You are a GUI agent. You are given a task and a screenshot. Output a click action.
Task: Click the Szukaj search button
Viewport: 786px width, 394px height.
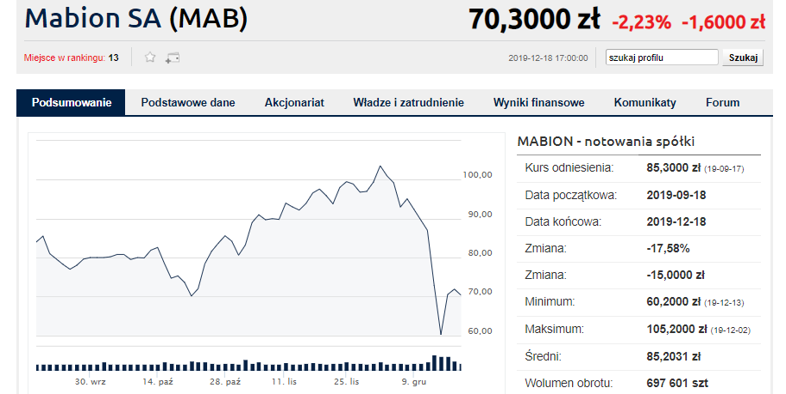coord(743,58)
